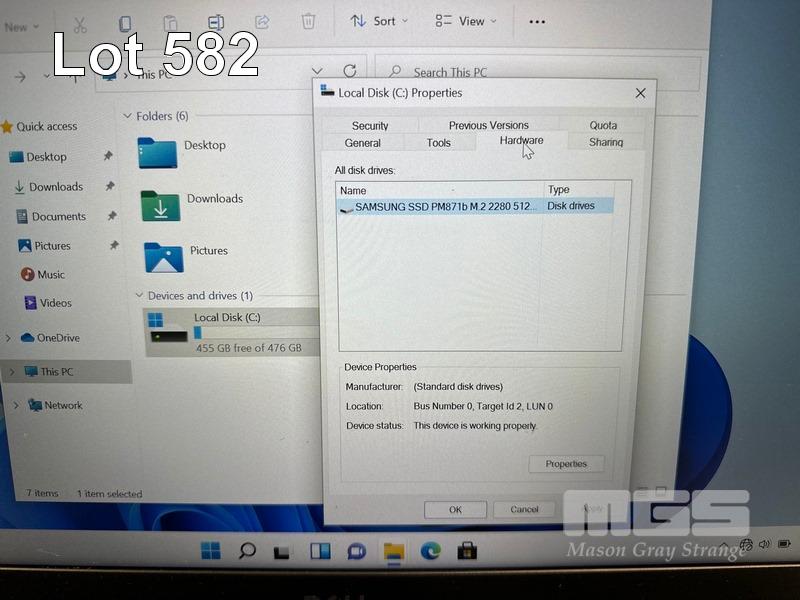Click the Properties button under Device Properties
Image resolution: width=800 pixels, height=600 pixels.
click(x=566, y=464)
